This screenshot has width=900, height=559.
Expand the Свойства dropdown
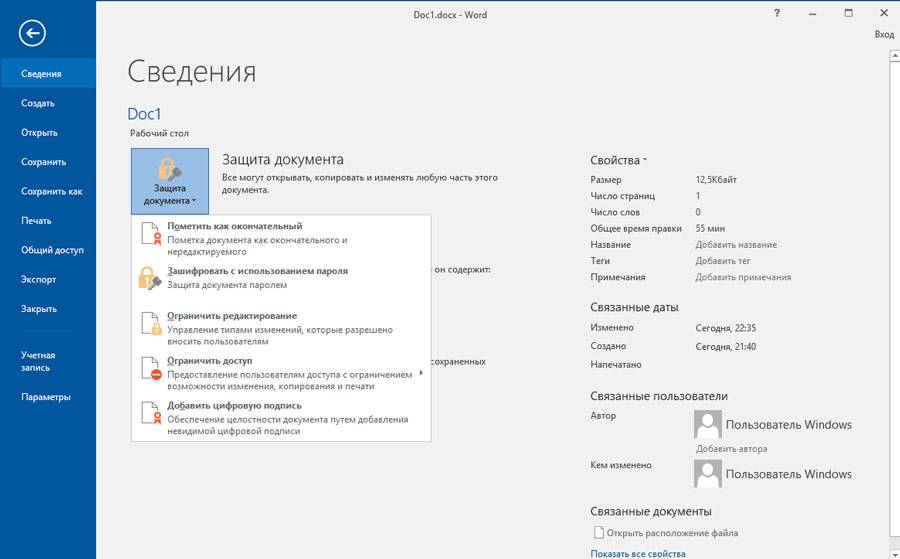pyautogui.click(x=618, y=161)
